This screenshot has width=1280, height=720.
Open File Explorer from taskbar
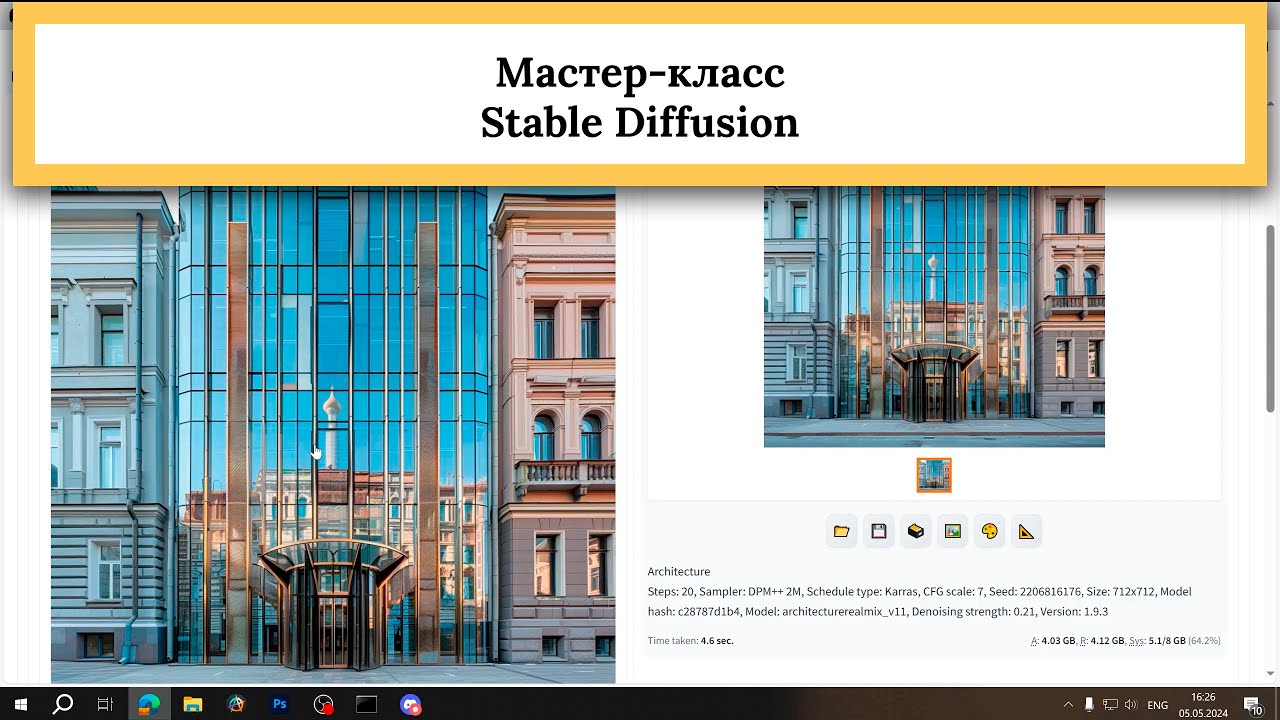click(192, 704)
